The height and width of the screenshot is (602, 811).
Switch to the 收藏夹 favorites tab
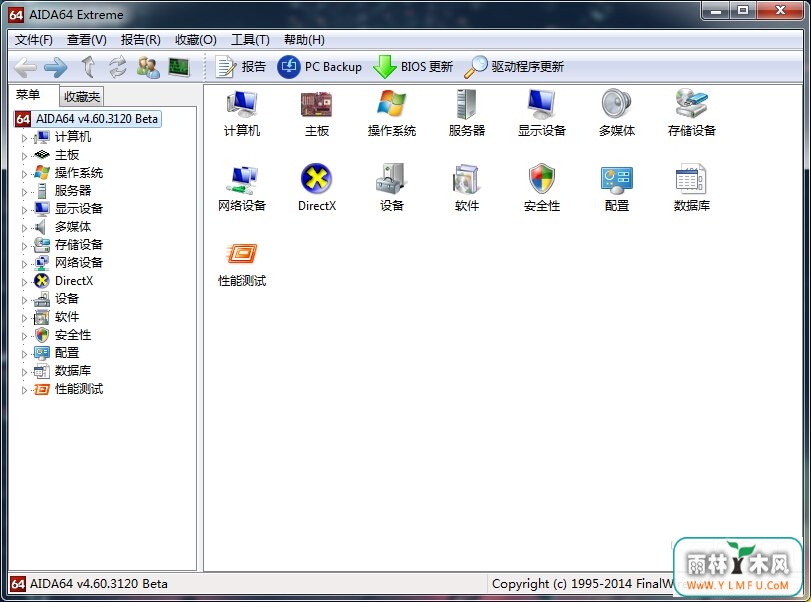pos(82,97)
